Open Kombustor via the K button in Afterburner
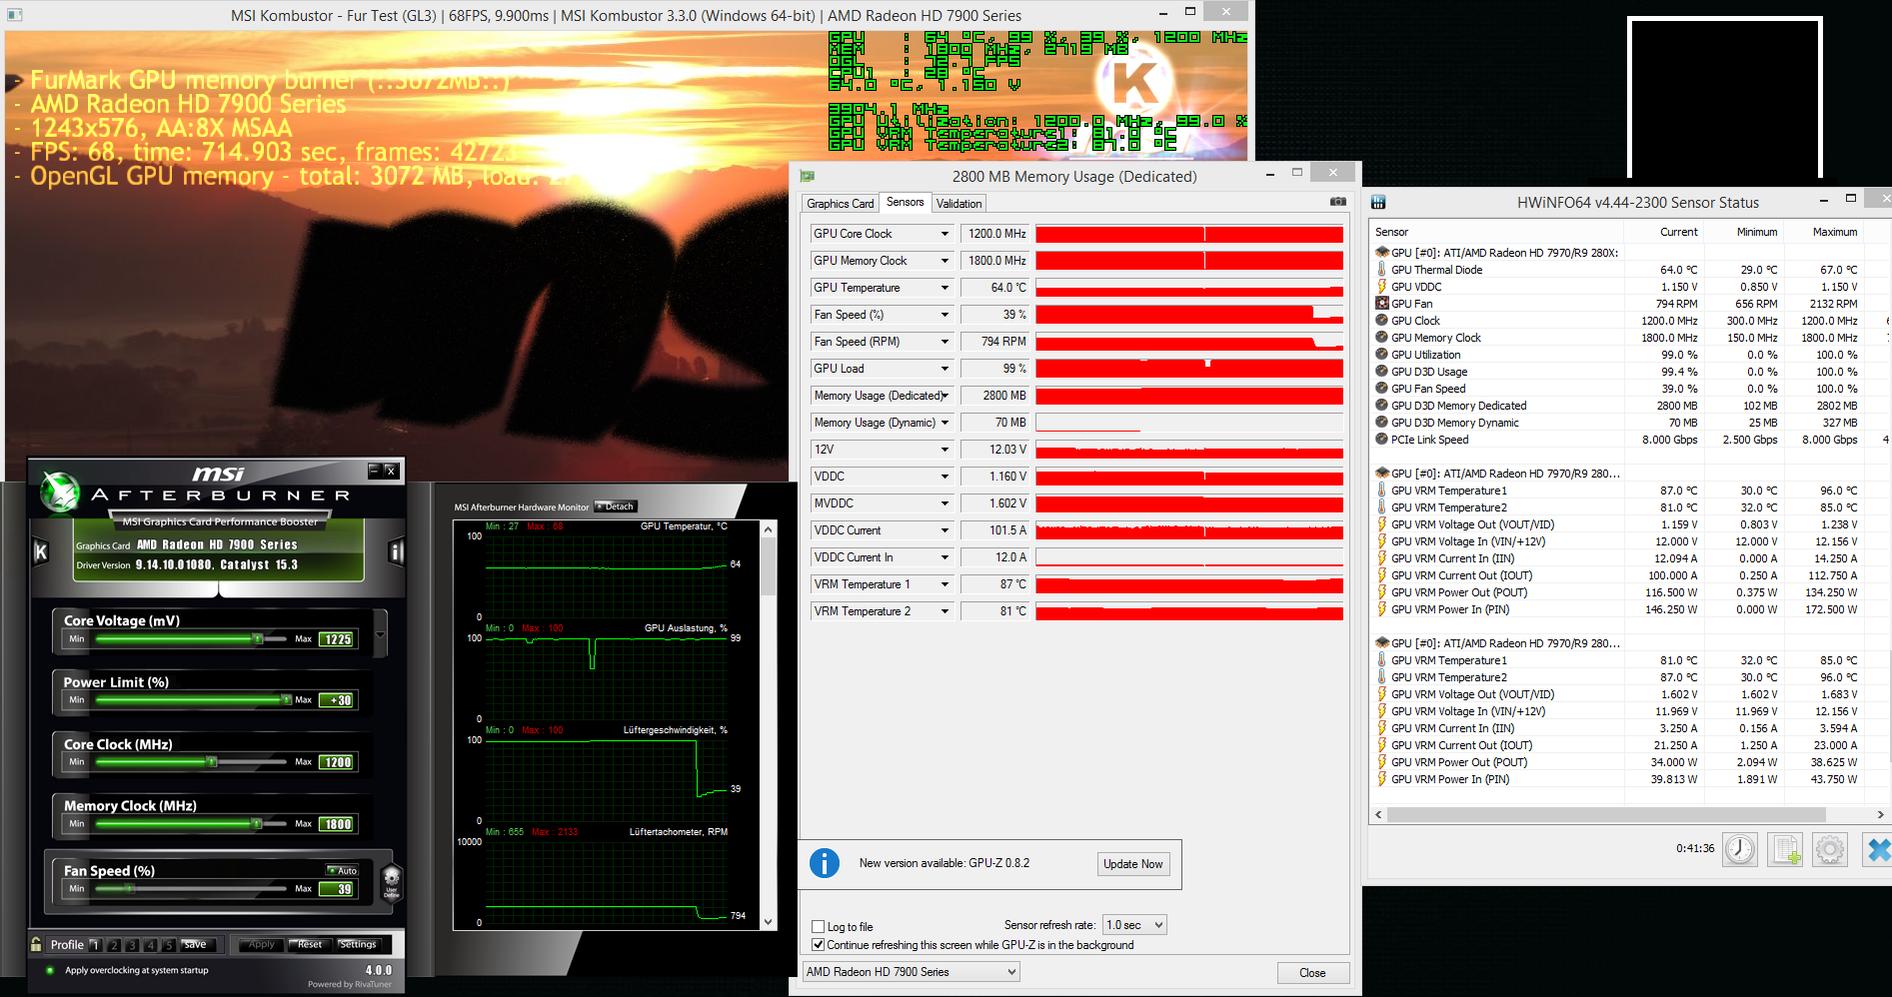 [41, 552]
